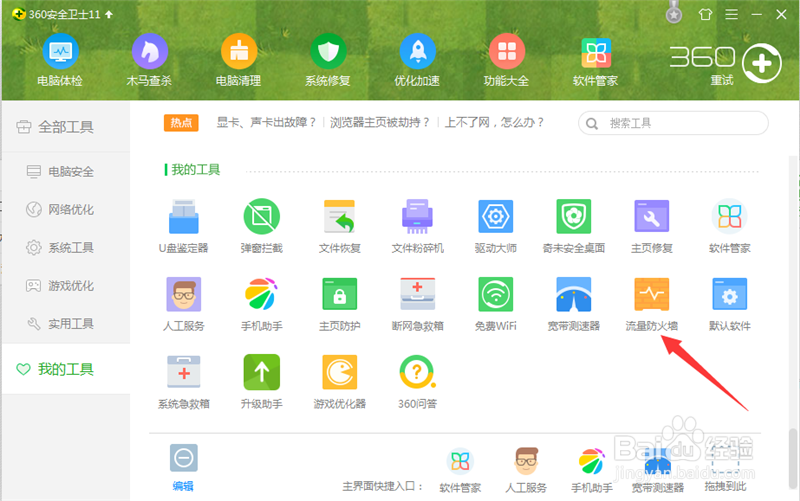Launch 文件恢复 file recovery
Viewport: 800px width, 501px height.
pyautogui.click(x=340, y=226)
